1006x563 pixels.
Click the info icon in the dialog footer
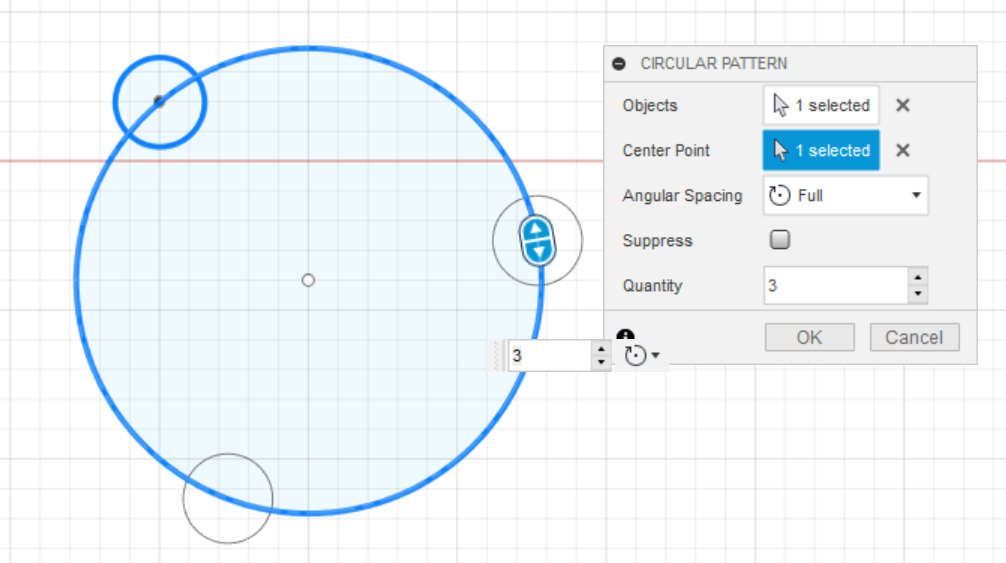[625, 335]
